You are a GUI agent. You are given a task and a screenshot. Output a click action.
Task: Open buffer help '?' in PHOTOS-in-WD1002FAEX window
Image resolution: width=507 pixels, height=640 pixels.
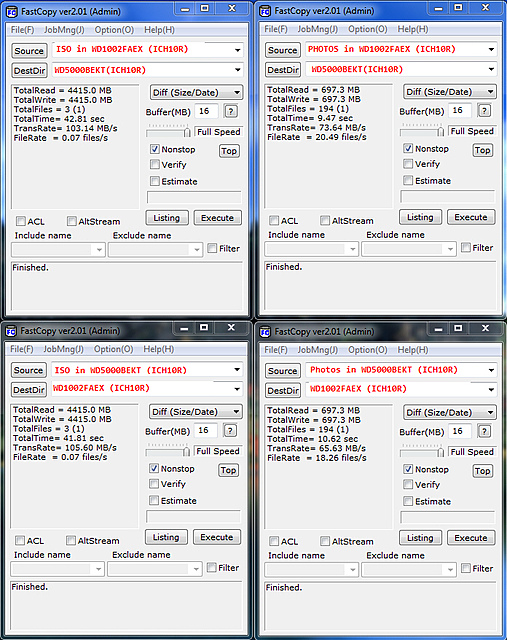pyautogui.click(x=484, y=111)
